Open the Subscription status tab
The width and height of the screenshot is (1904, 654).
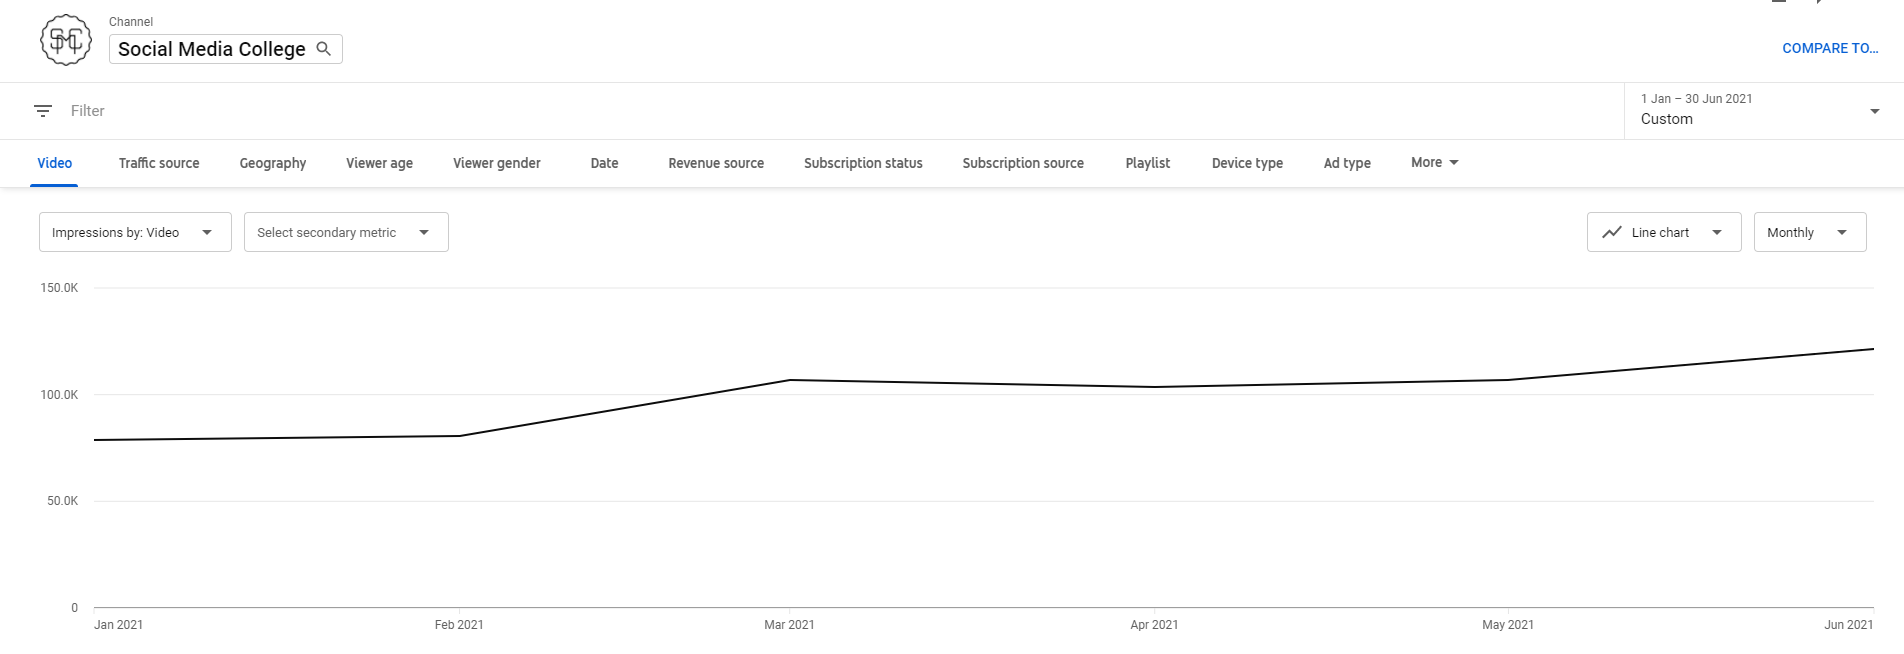pos(862,162)
